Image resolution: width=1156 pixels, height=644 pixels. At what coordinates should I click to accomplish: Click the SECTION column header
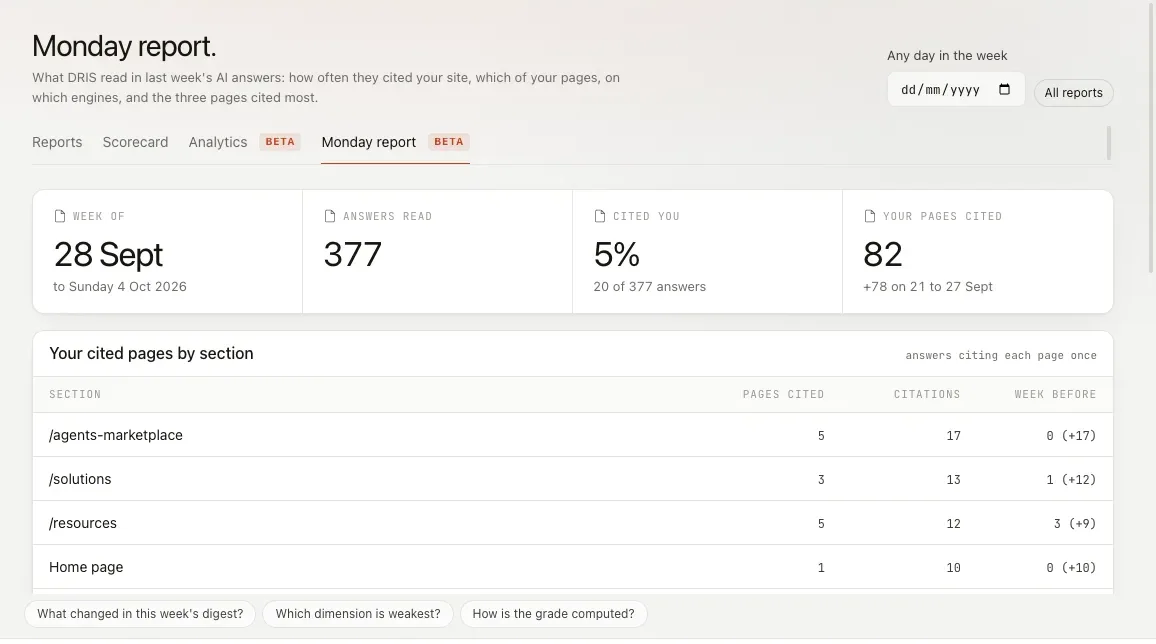click(75, 394)
